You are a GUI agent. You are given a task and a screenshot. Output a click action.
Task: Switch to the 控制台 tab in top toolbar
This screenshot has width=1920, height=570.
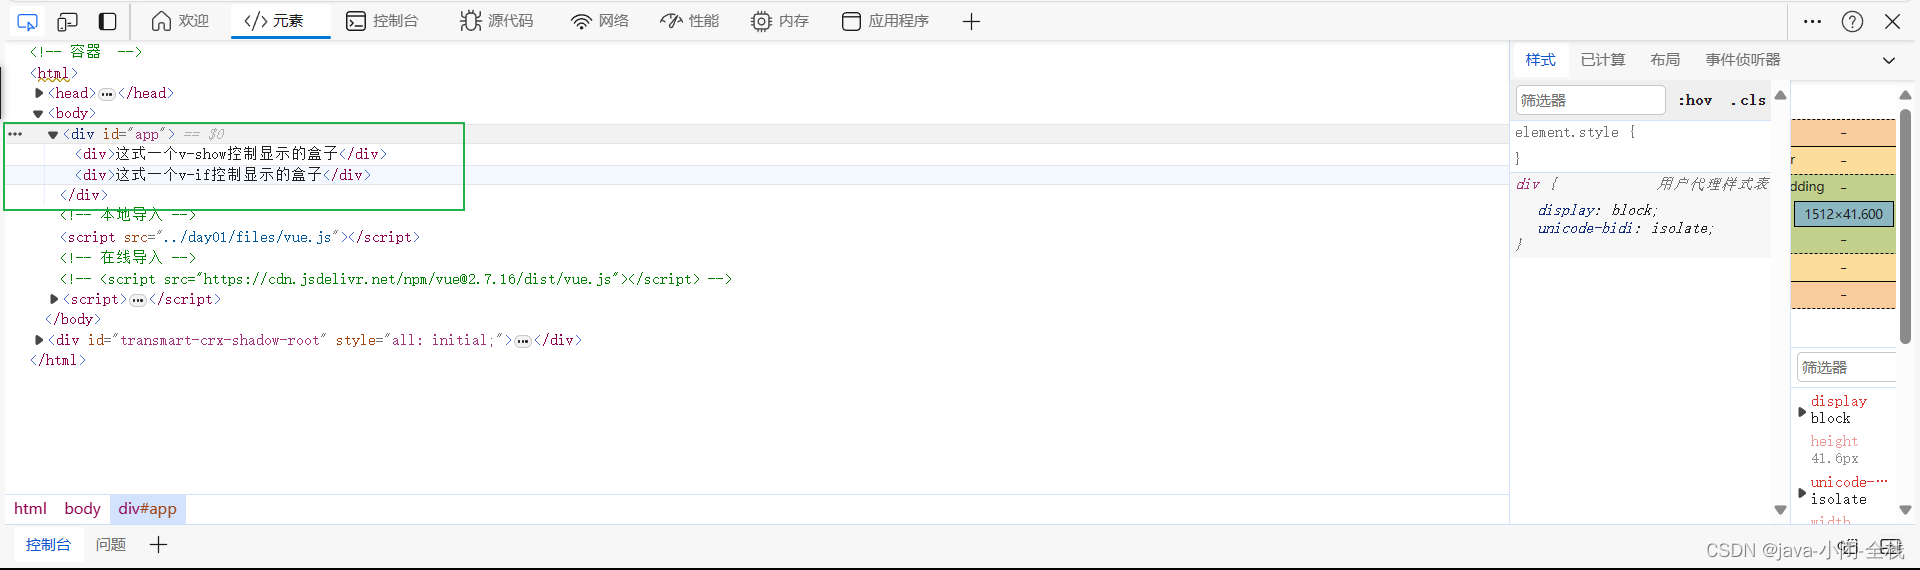point(382,21)
